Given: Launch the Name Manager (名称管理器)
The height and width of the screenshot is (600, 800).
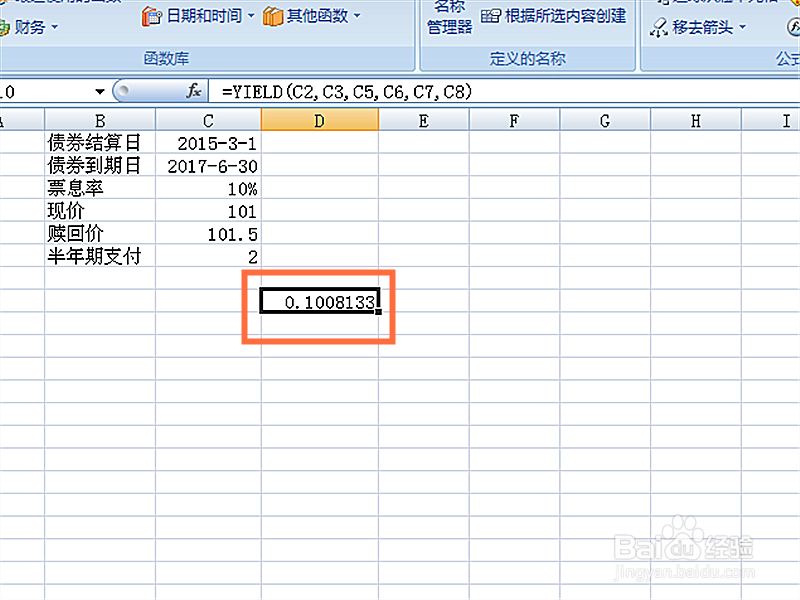Looking at the screenshot, I should tap(448, 17).
